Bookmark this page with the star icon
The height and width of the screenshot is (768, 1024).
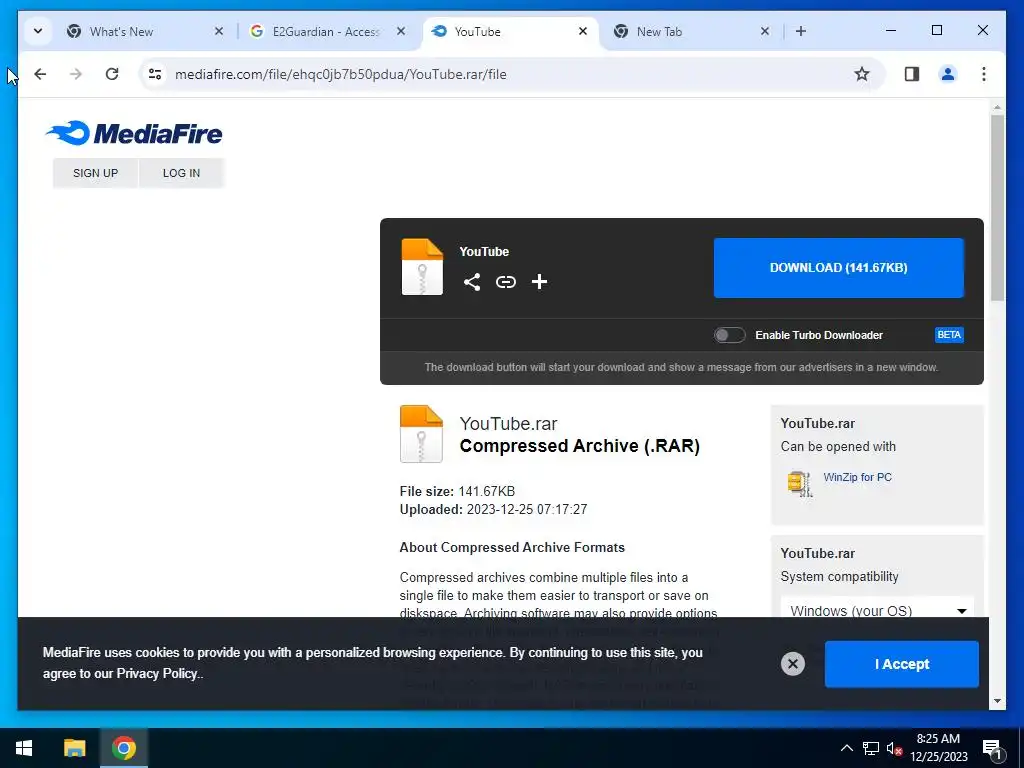(862, 74)
